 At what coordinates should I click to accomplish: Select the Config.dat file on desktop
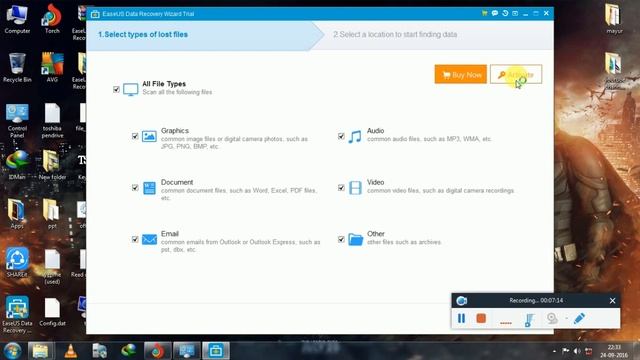[x=52, y=312]
